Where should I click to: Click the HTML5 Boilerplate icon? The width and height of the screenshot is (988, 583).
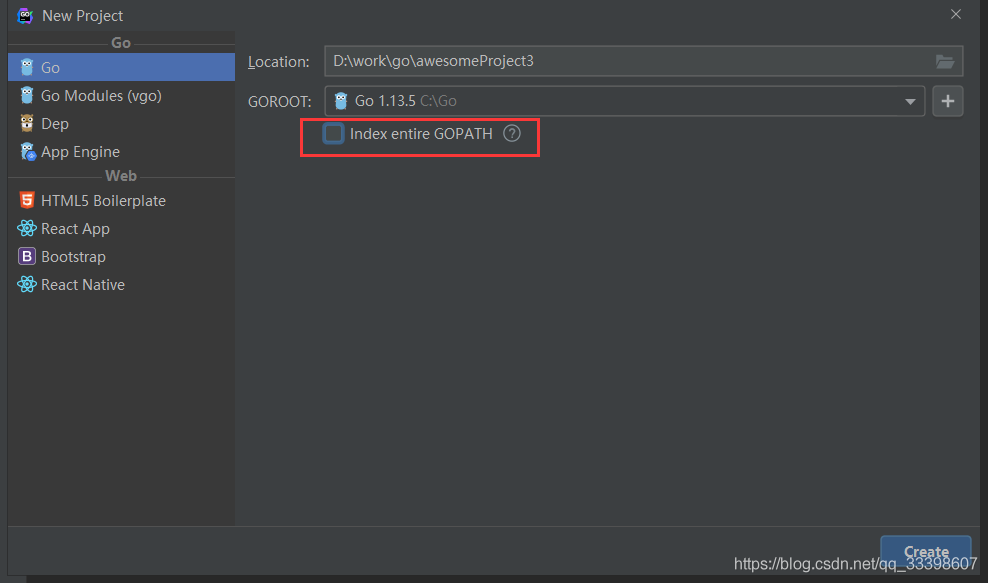click(x=26, y=201)
